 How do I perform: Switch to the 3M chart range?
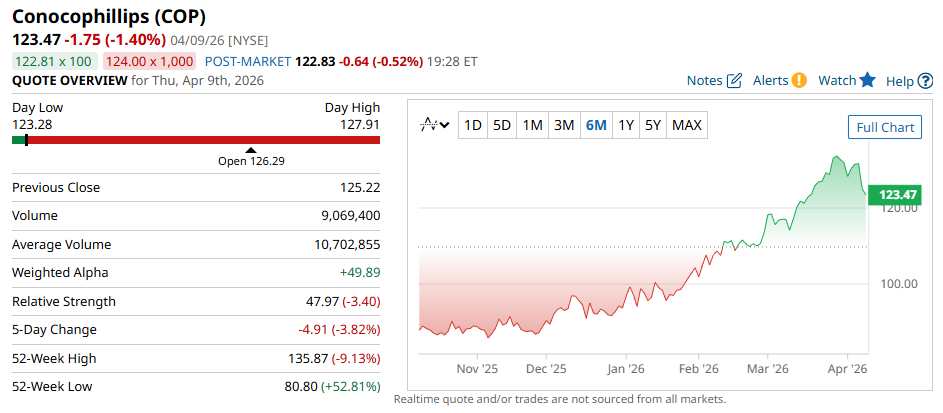(564, 125)
